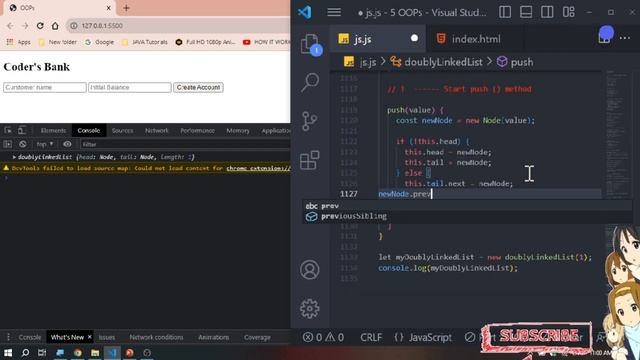Image resolution: width=640 pixels, height=360 pixels.
Task: Reload the Chrome page
Action: point(40,26)
